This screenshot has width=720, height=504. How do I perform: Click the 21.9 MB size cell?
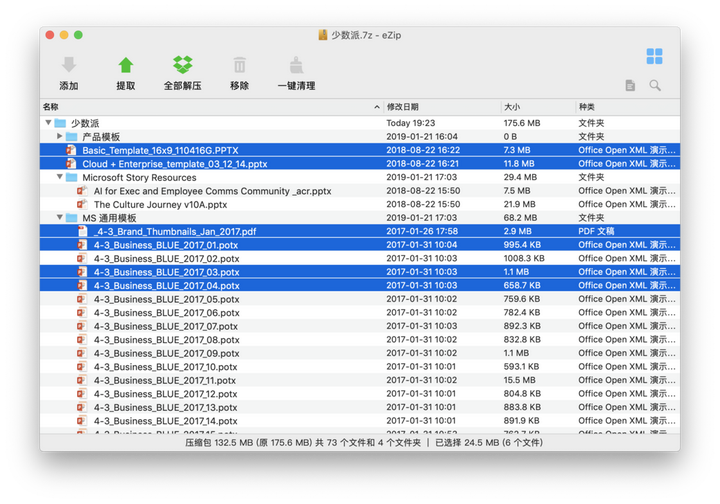[x=519, y=204]
